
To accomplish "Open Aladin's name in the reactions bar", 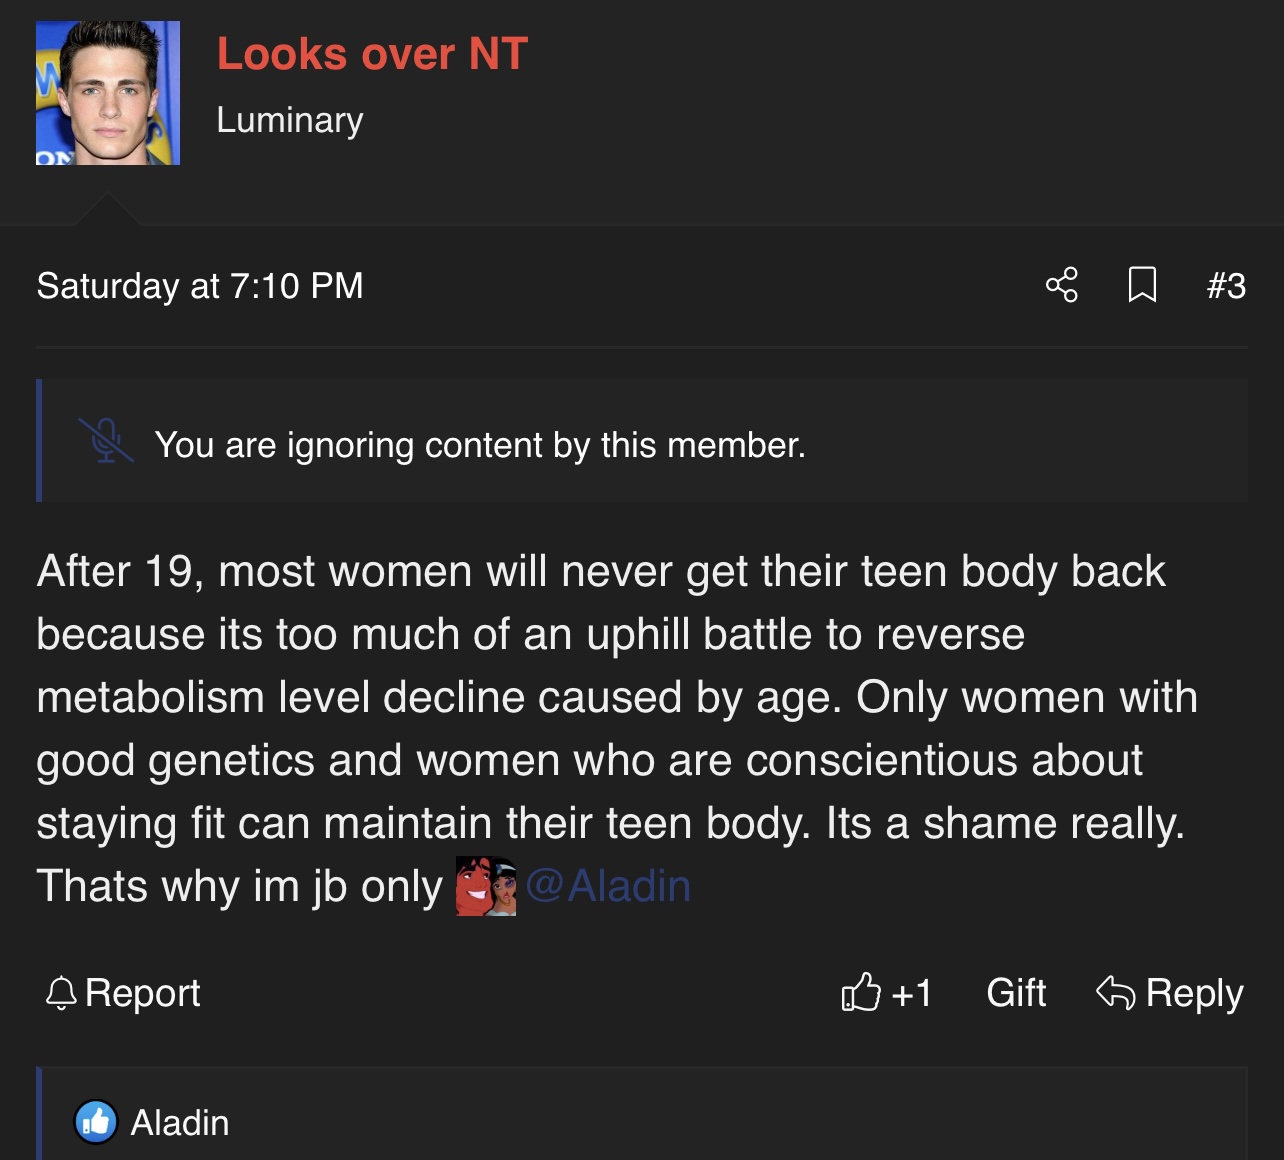I will 180,1123.
